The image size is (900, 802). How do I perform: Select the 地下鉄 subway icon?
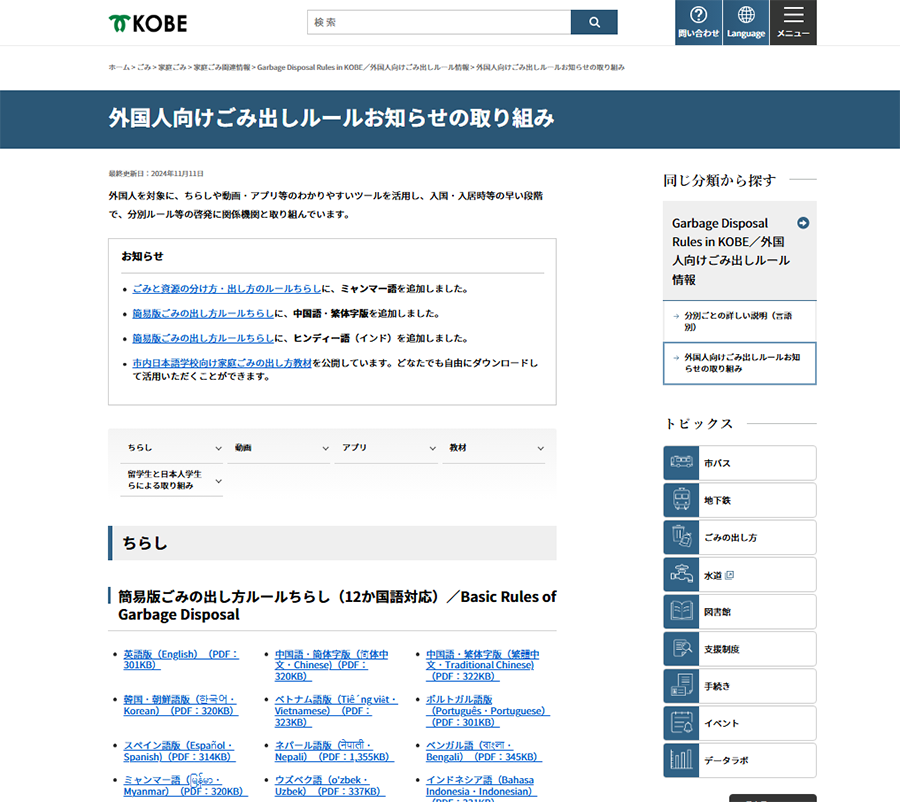click(x=681, y=500)
